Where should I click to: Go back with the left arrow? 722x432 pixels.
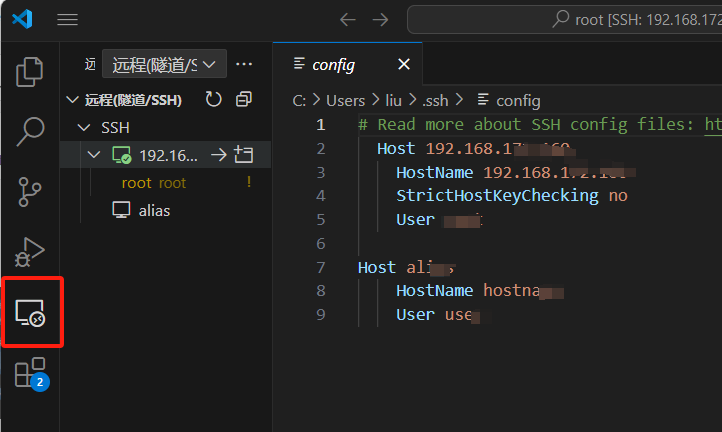coord(348,19)
